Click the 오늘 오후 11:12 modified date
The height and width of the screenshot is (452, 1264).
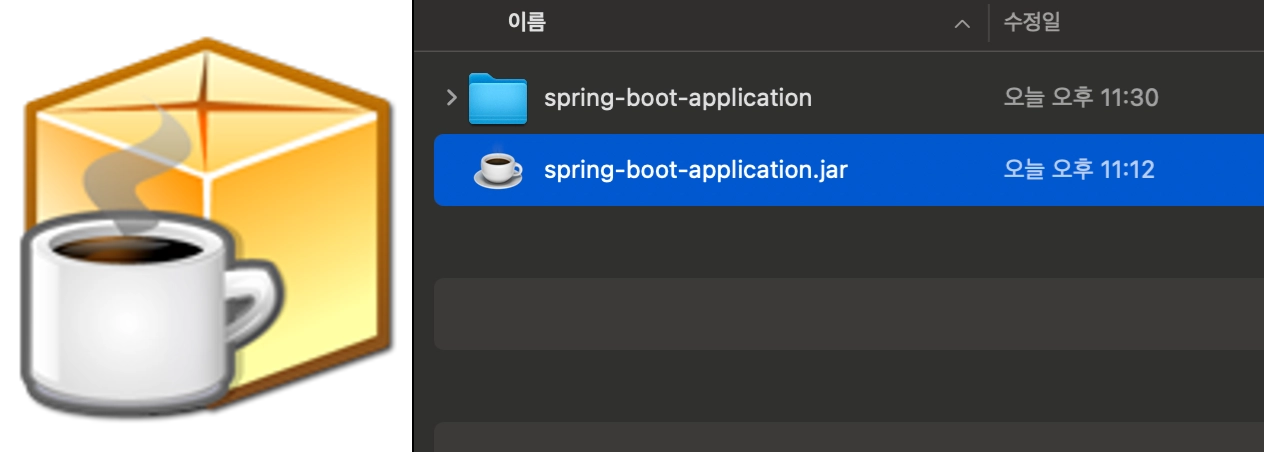1079,170
